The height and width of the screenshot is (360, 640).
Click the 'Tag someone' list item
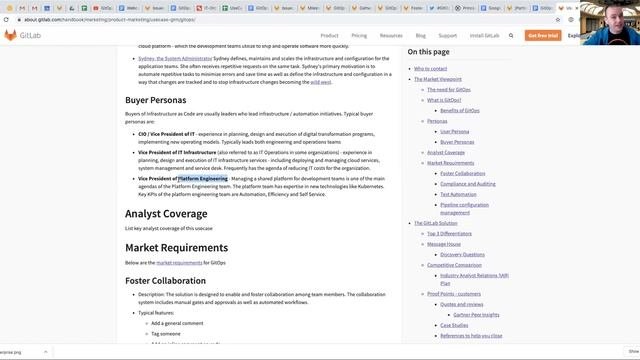(x=166, y=334)
